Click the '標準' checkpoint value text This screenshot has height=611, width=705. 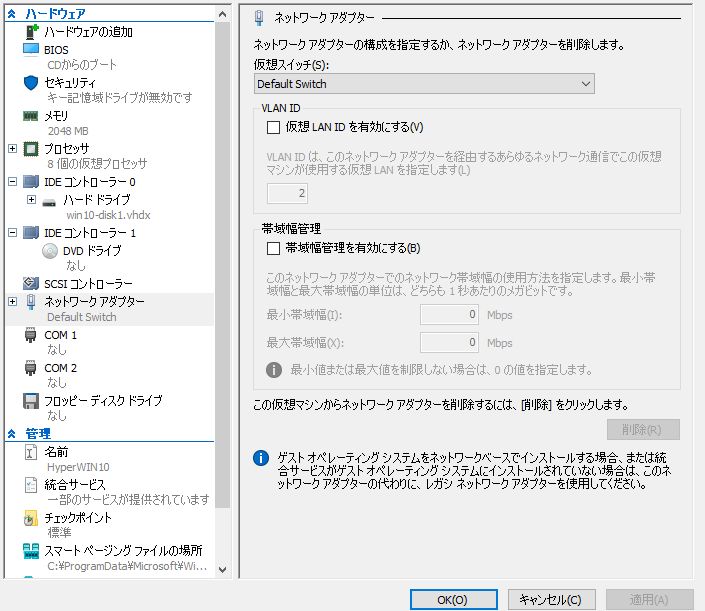coord(59,533)
